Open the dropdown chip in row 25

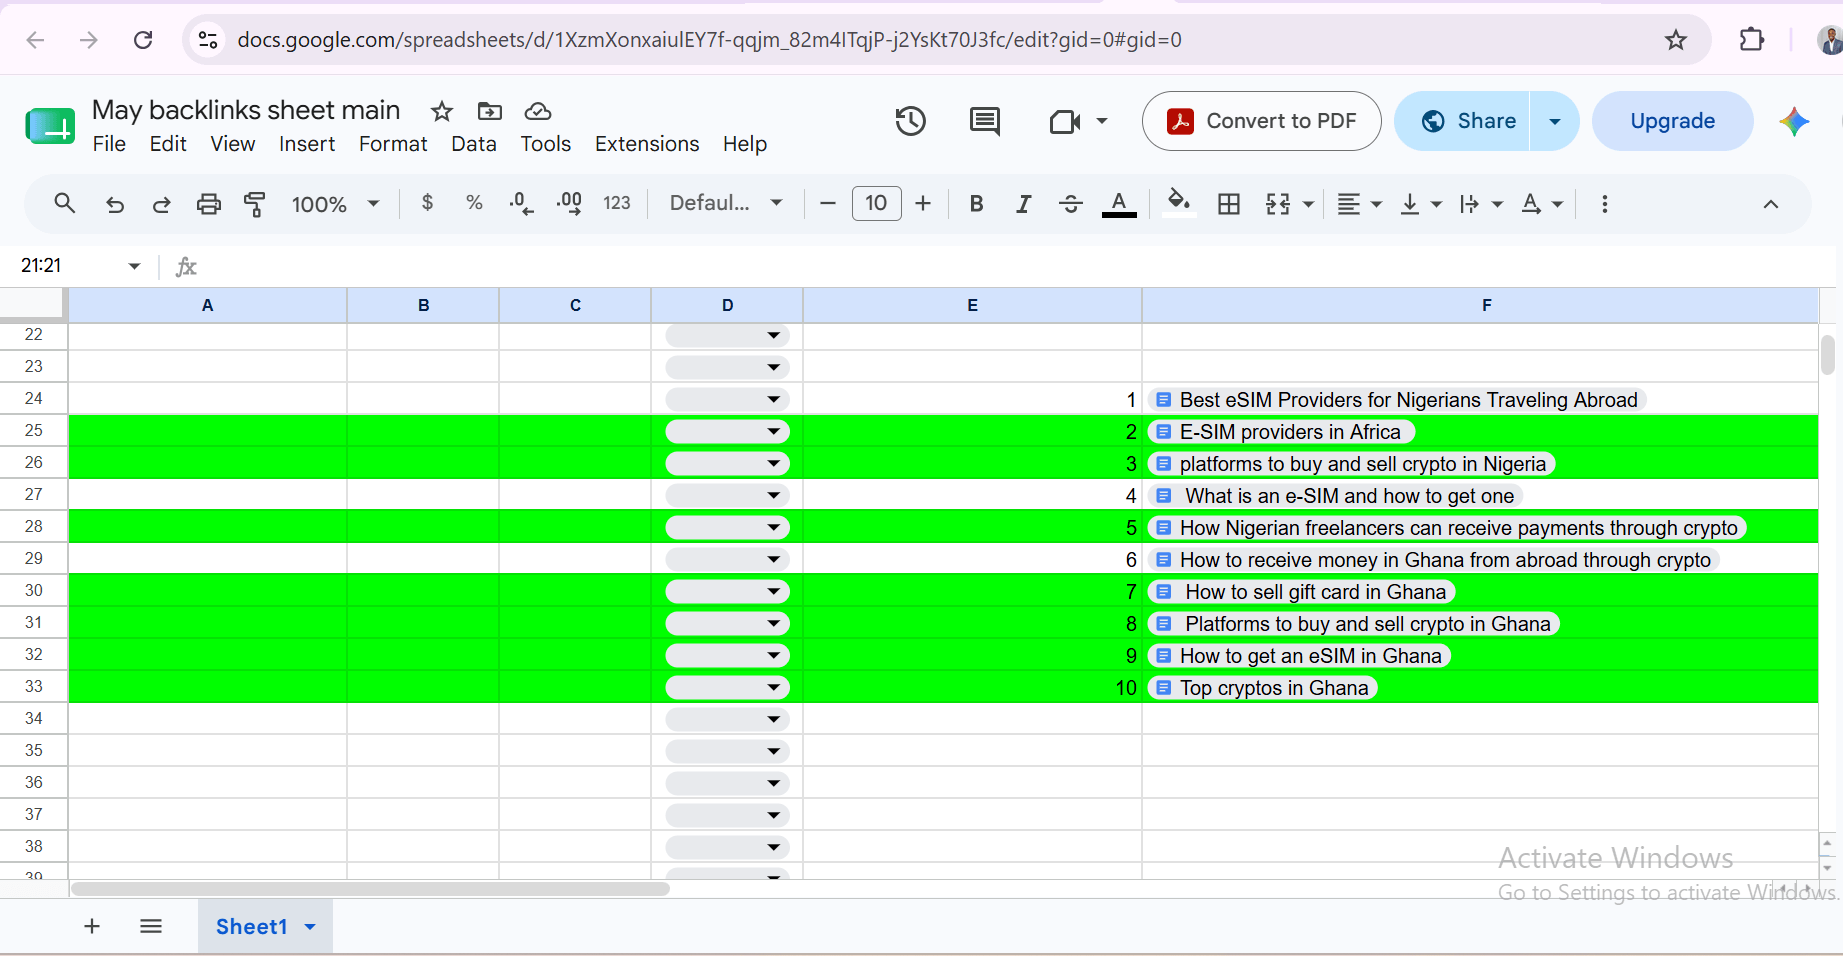[727, 431]
